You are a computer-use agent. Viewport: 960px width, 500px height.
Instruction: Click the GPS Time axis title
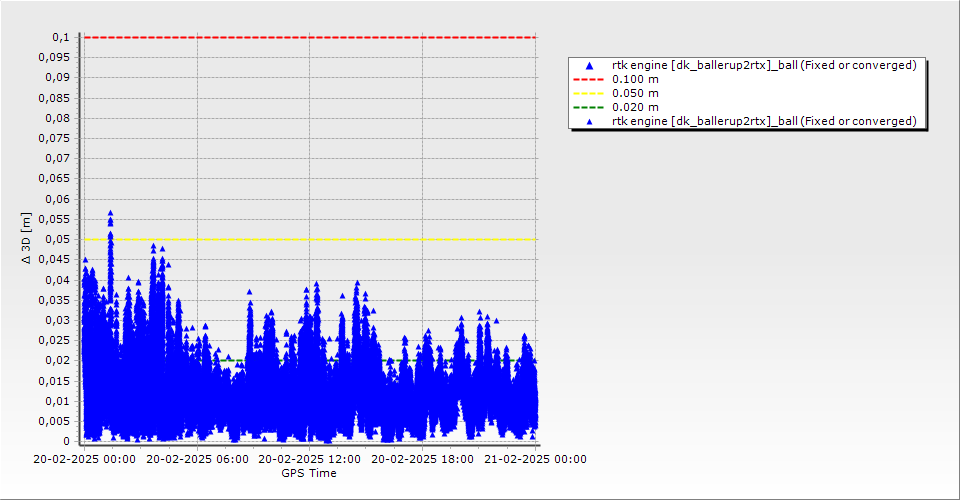tap(309, 473)
